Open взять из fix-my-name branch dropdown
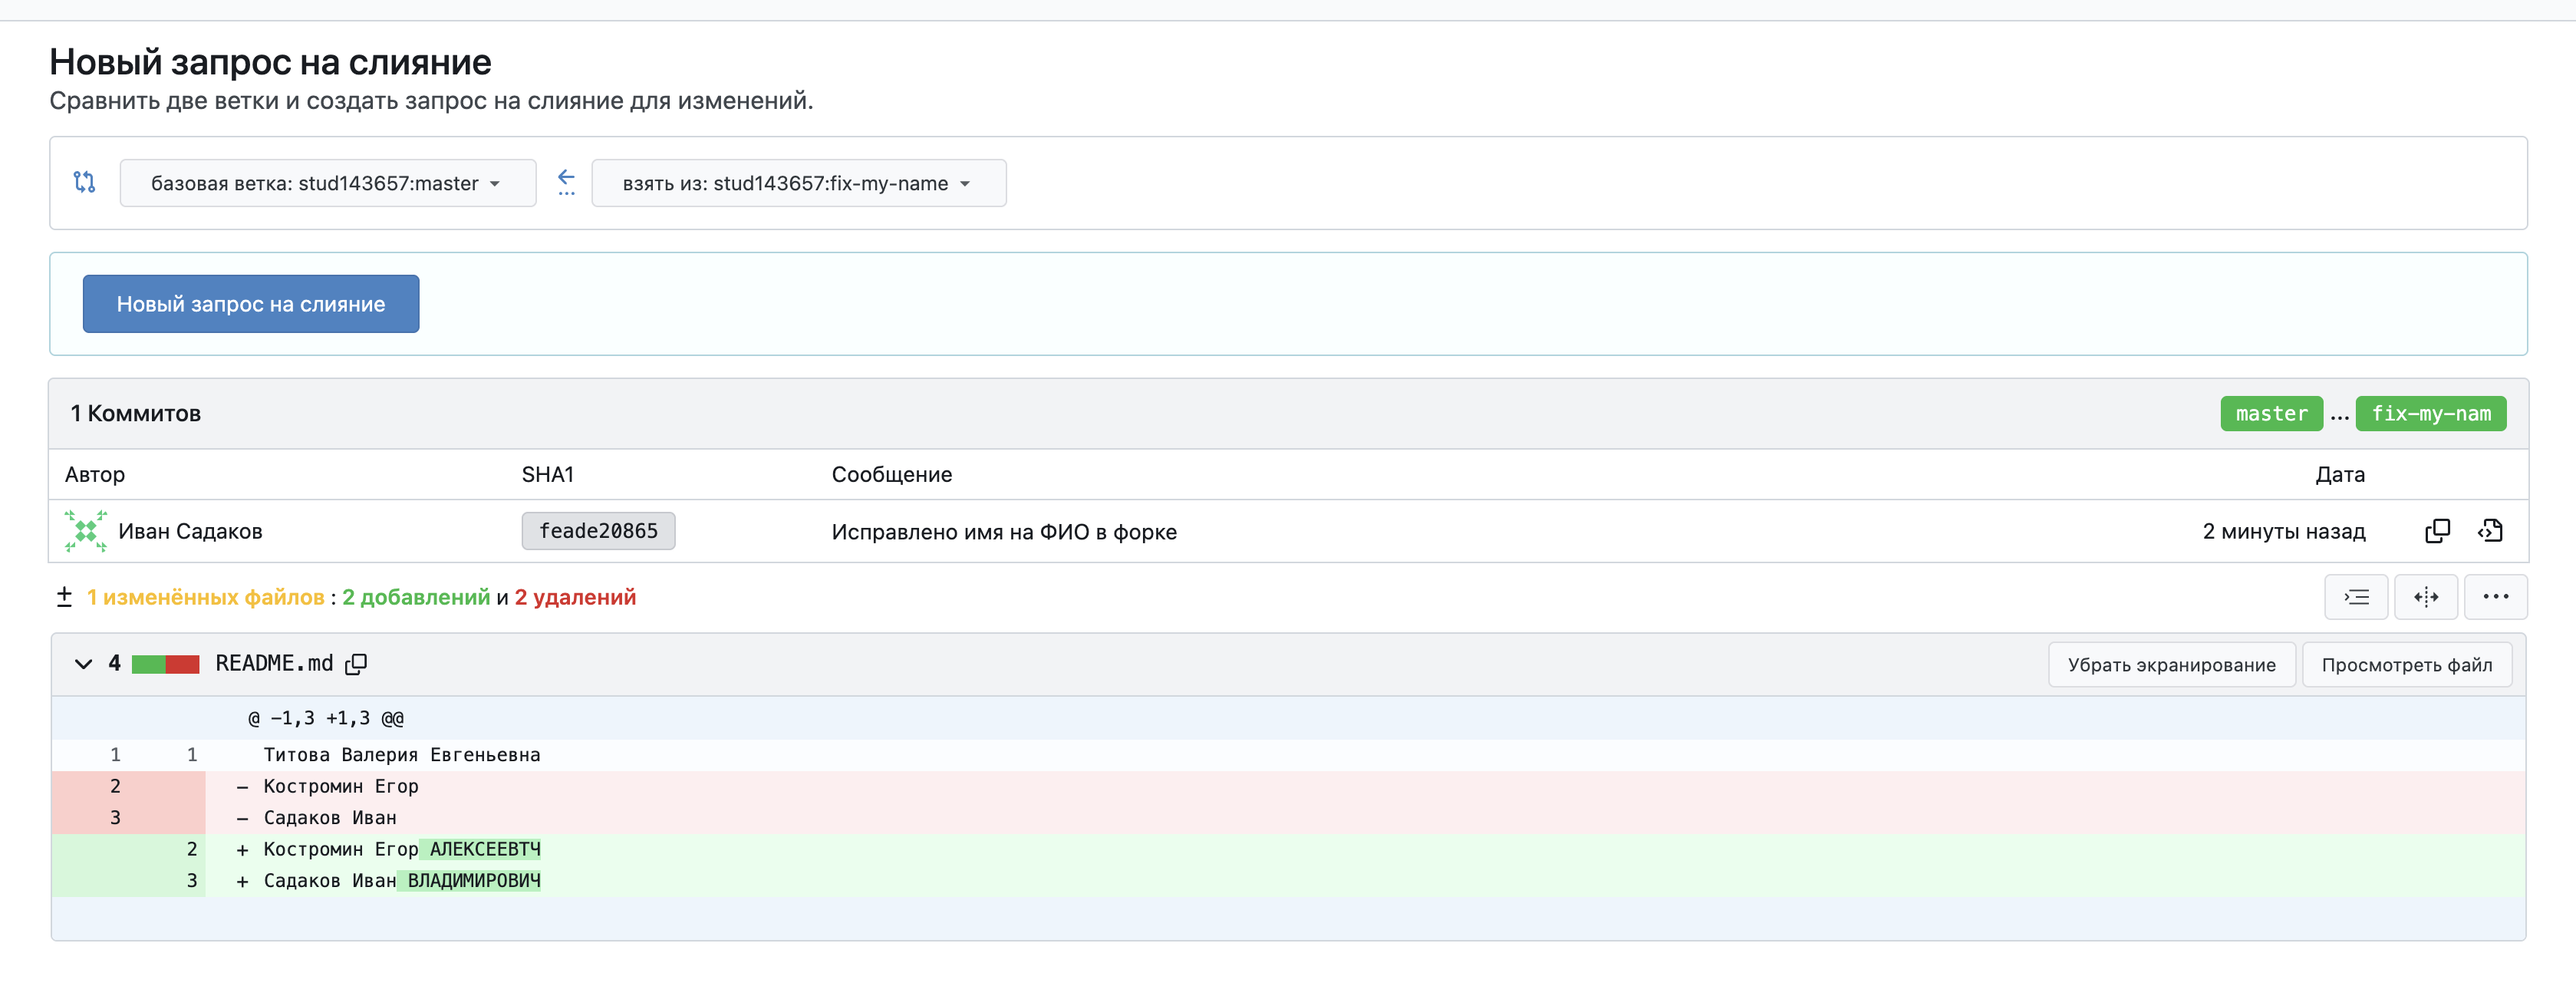The height and width of the screenshot is (996, 2576). pos(798,183)
